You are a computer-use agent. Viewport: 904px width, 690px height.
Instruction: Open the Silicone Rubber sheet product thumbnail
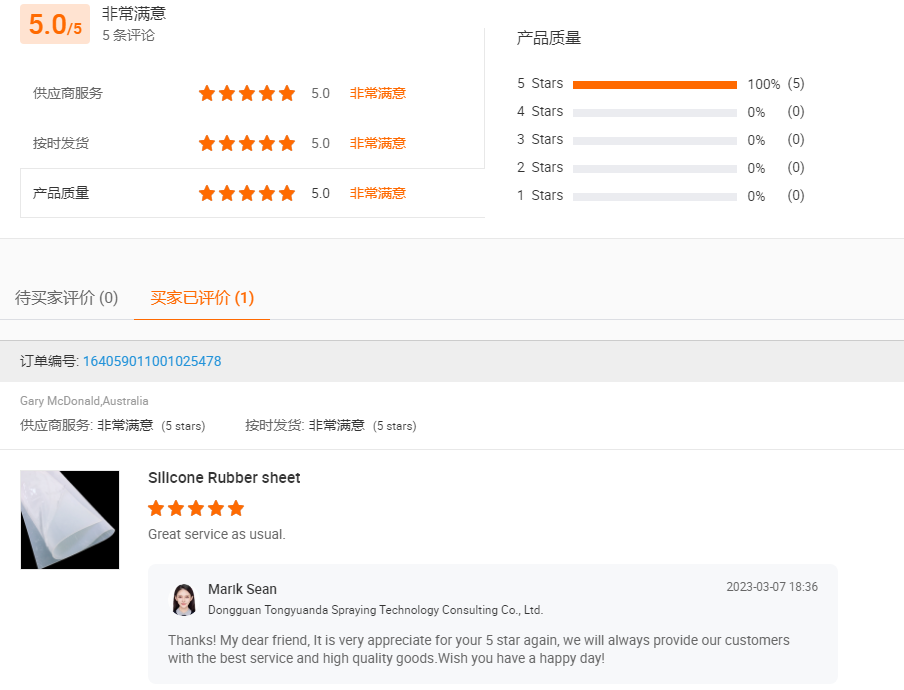coord(70,520)
